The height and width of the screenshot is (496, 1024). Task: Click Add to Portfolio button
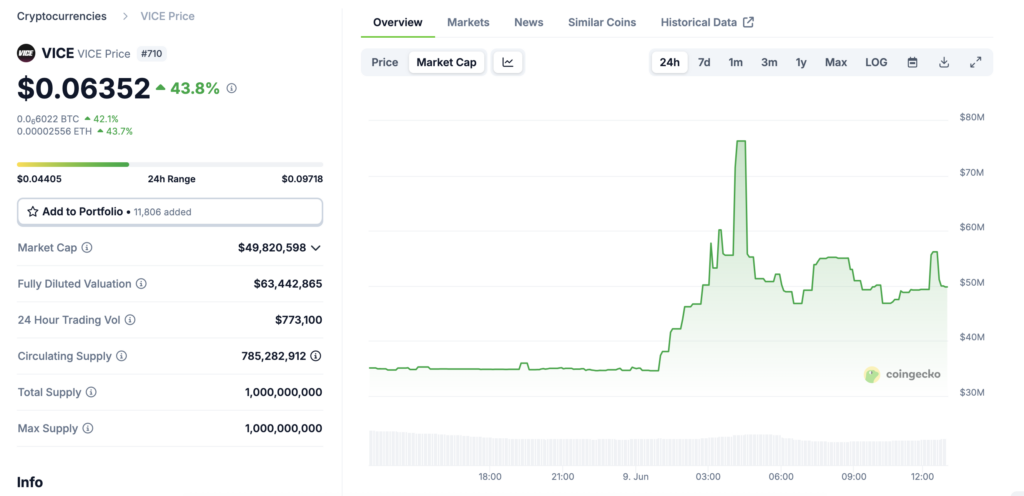click(x=170, y=211)
